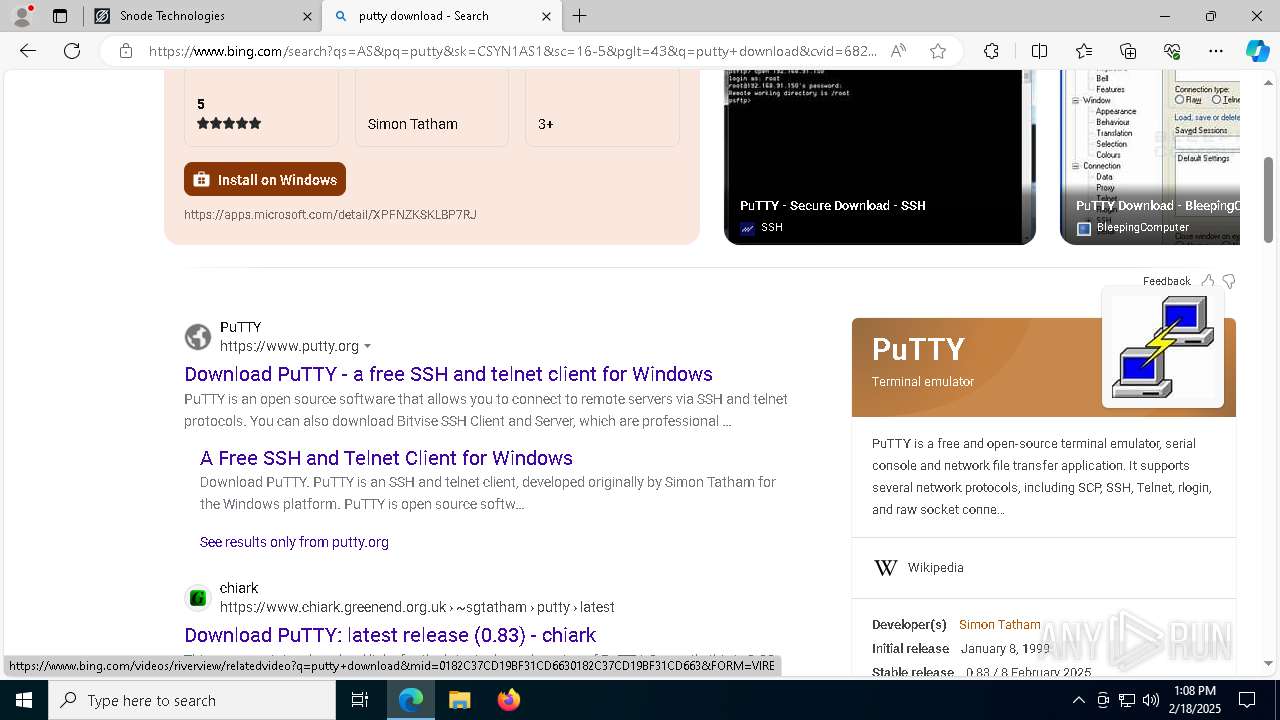Image resolution: width=1280 pixels, height=720 pixels.
Task: Open Browser essentials icon
Action: pos(1172,51)
